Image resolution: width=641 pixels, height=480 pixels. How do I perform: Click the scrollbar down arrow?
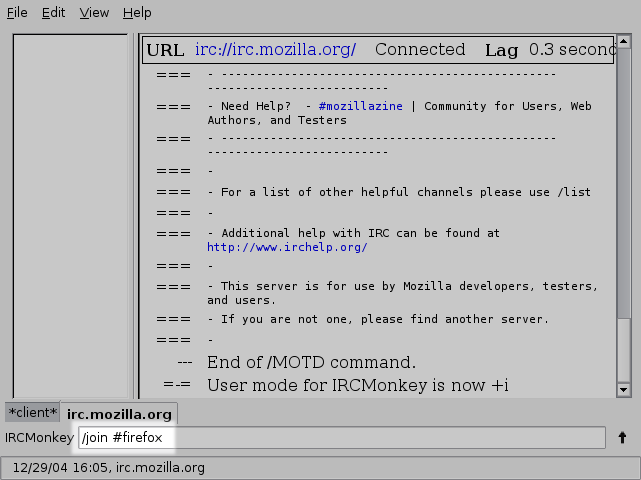coord(623,390)
